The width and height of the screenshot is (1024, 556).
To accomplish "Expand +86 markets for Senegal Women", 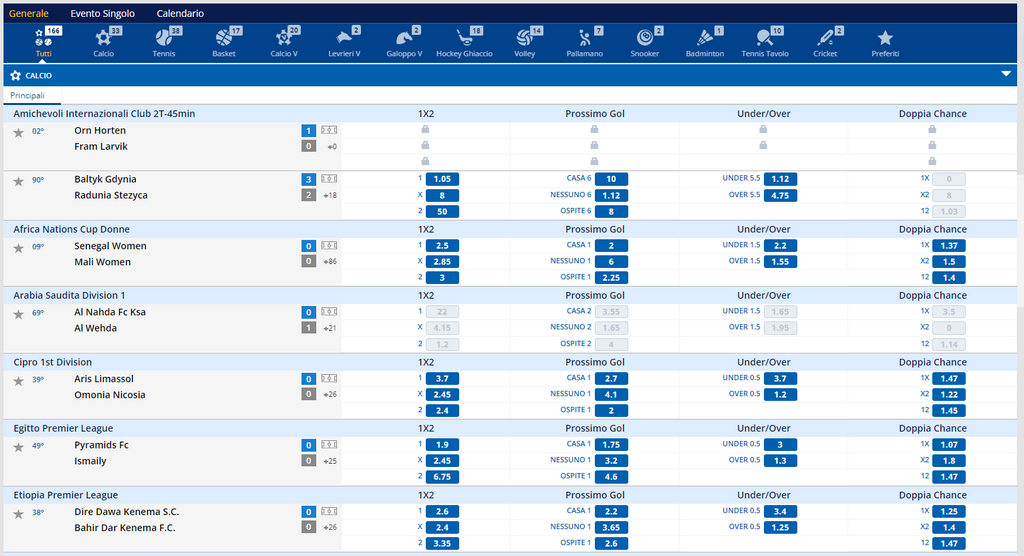I will (329, 262).
